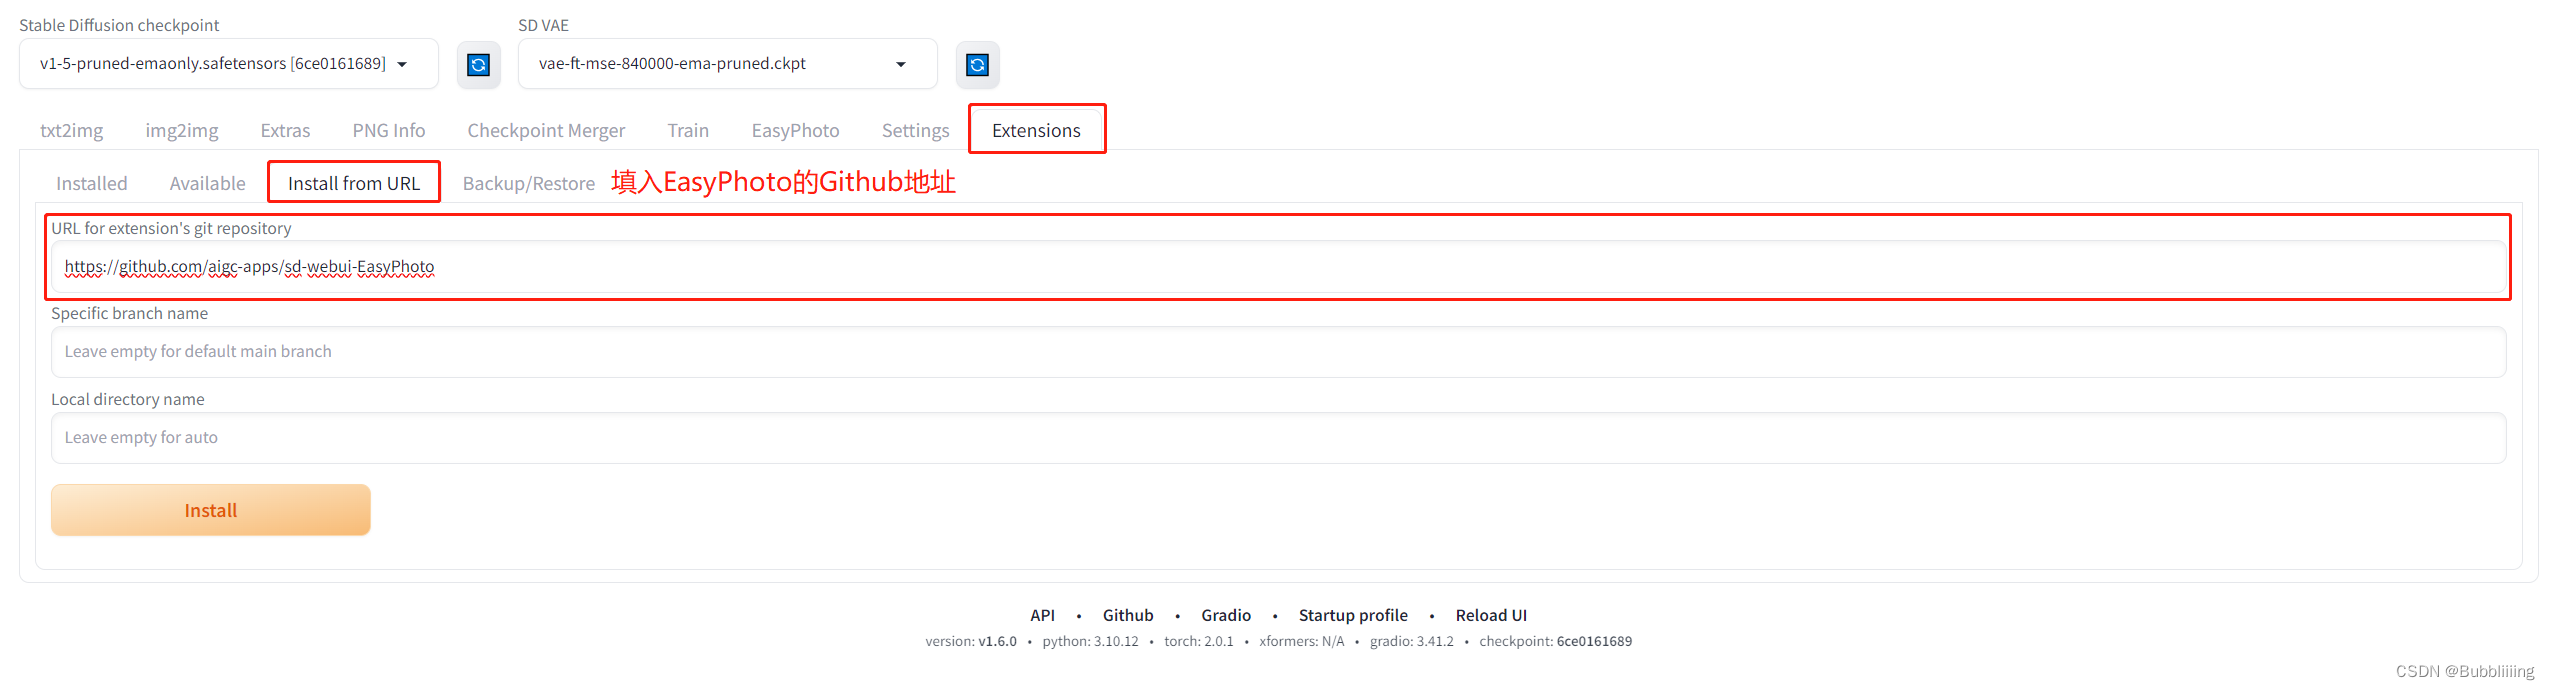Expand the Stable Diffusion checkpoint dropdown
Screen dimensions: 2550x690
pyautogui.click(x=228, y=64)
